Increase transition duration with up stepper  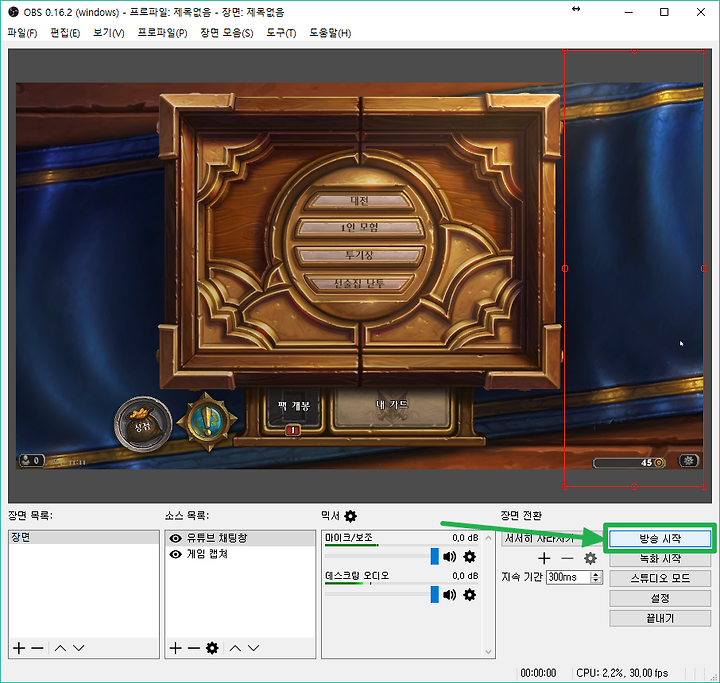(x=596, y=574)
